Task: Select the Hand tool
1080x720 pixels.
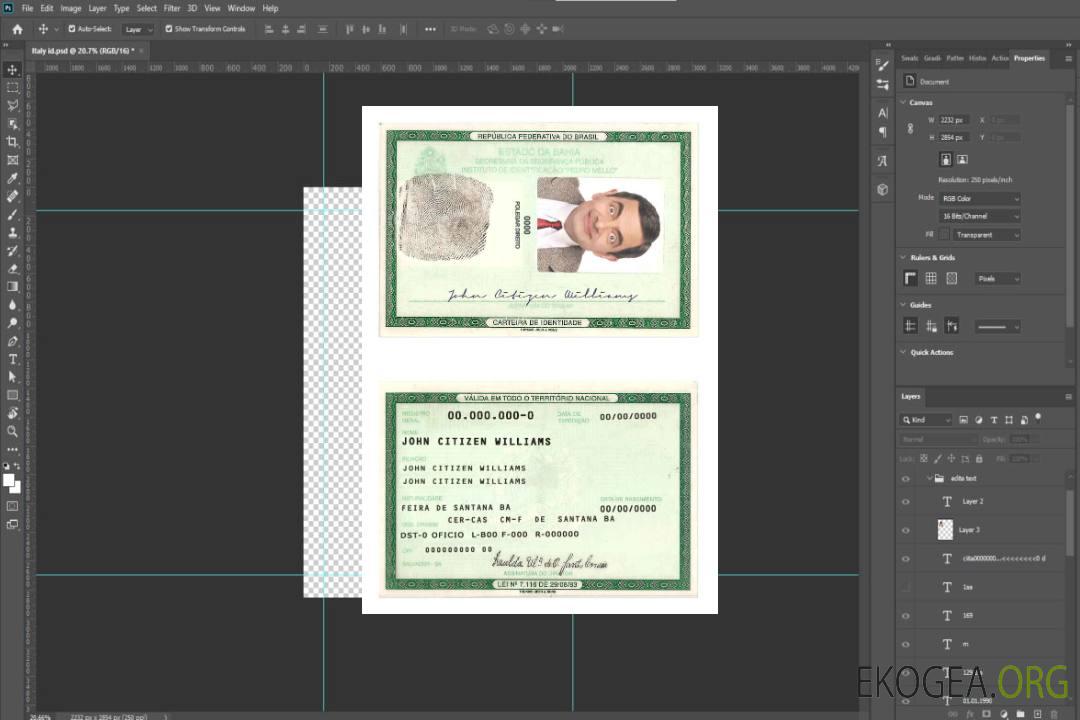Action: pyautogui.click(x=12, y=413)
